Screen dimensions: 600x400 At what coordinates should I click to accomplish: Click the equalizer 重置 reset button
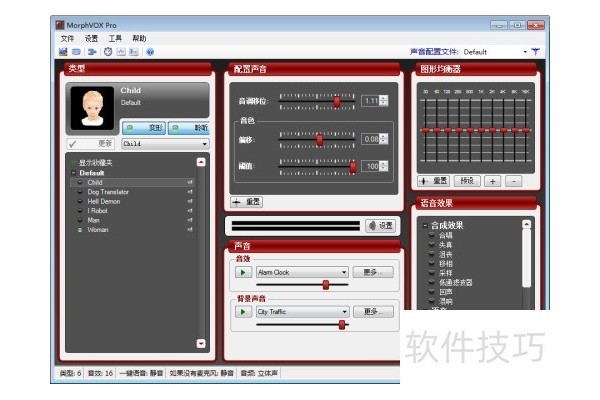pyautogui.click(x=433, y=181)
